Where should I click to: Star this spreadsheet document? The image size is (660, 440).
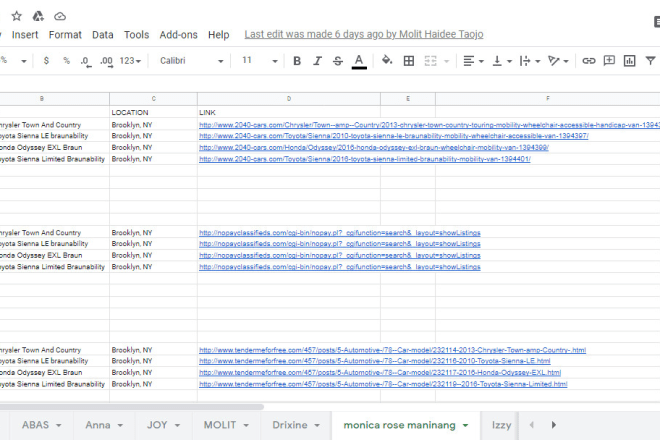click(x=14, y=16)
